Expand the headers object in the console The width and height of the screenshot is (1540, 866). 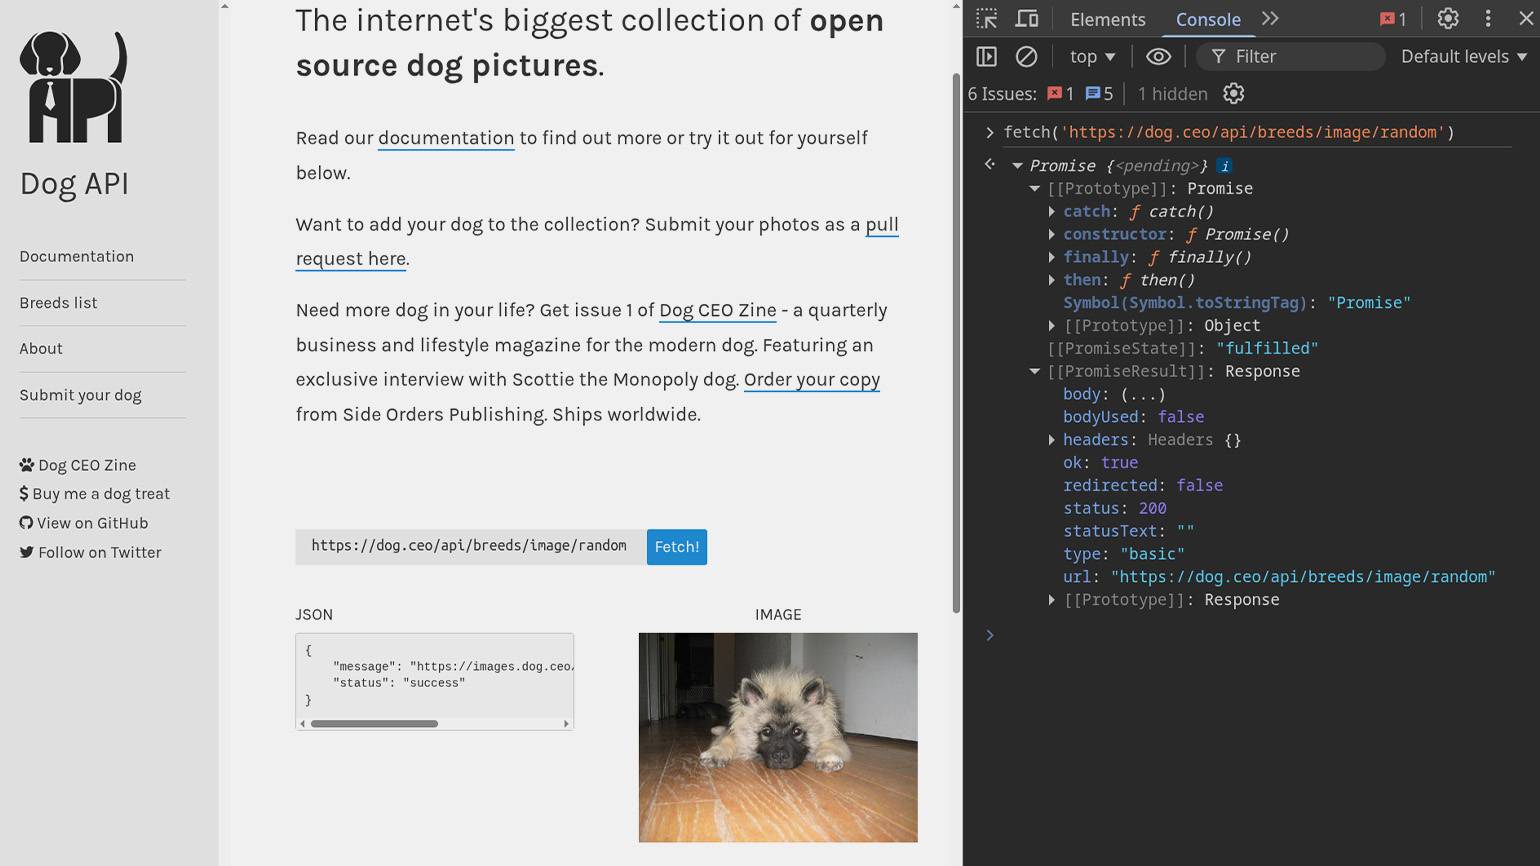(x=1052, y=440)
